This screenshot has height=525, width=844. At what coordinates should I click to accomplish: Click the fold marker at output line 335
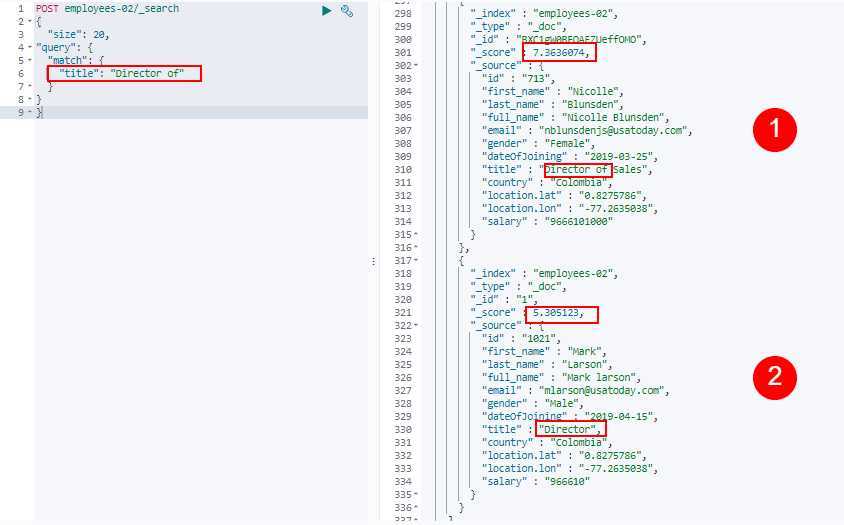tap(416, 494)
